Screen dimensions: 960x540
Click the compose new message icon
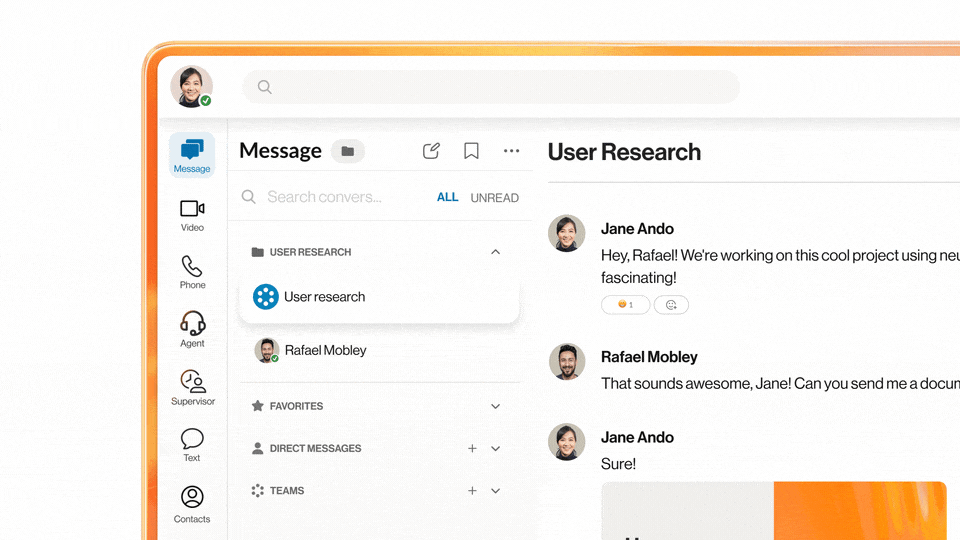click(431, 151)
